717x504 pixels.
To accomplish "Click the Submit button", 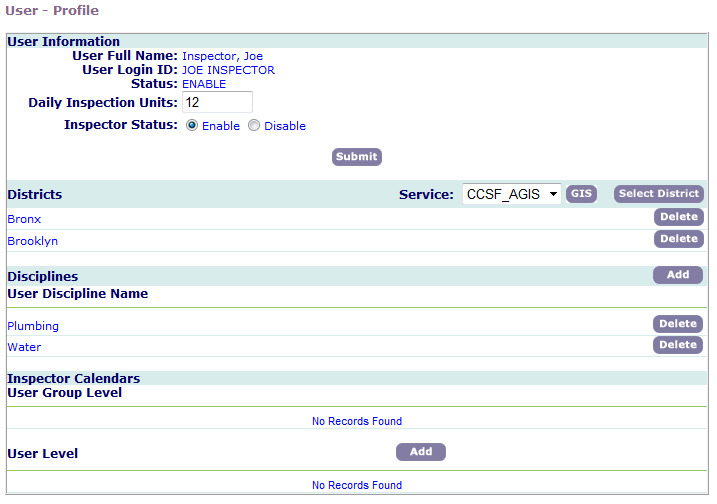I will coord(357,157).
